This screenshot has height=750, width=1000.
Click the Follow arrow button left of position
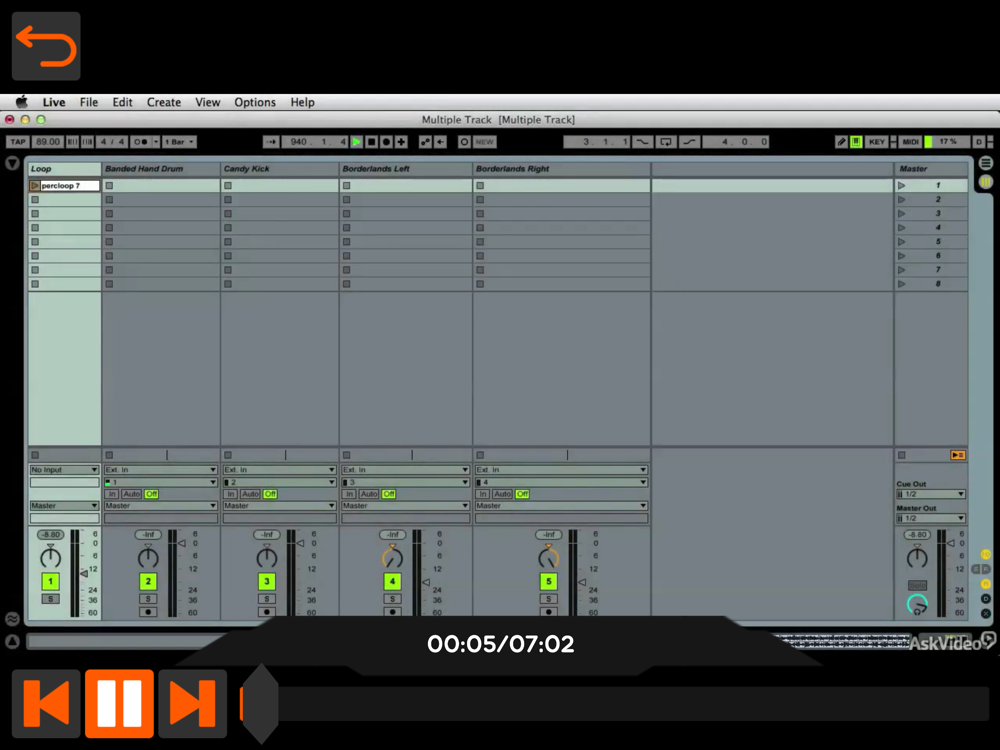pyautogui.click(x=271, y=142)
